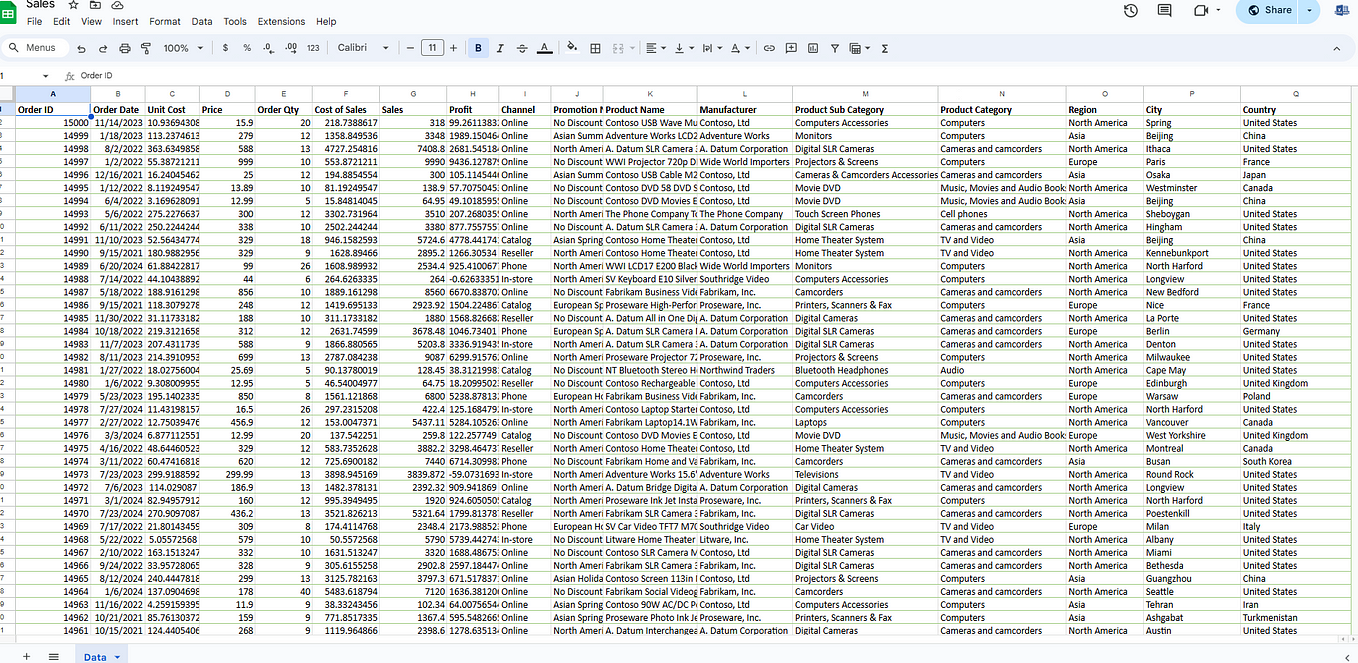Increase font size with plus button

pos(454,48)
